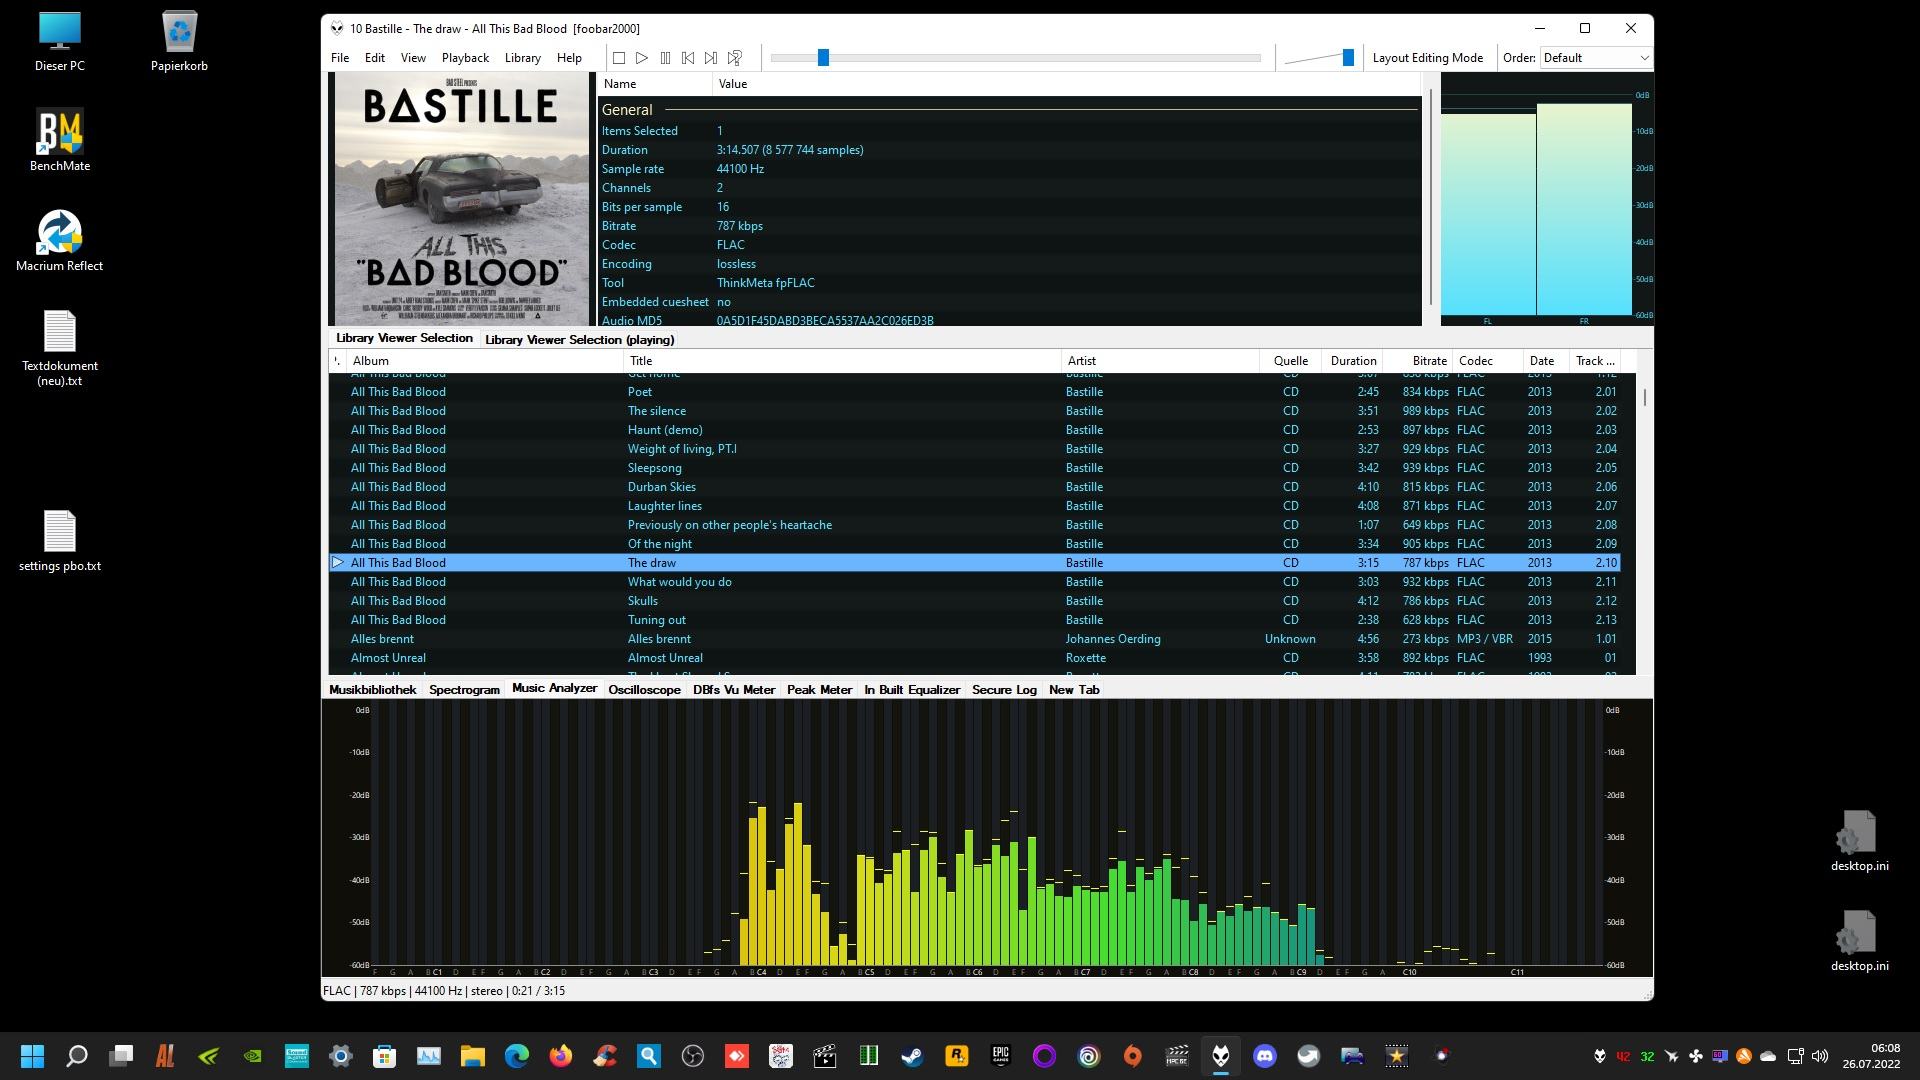
Task: Switch to Musikbibliothek tab
Action: 373,690
